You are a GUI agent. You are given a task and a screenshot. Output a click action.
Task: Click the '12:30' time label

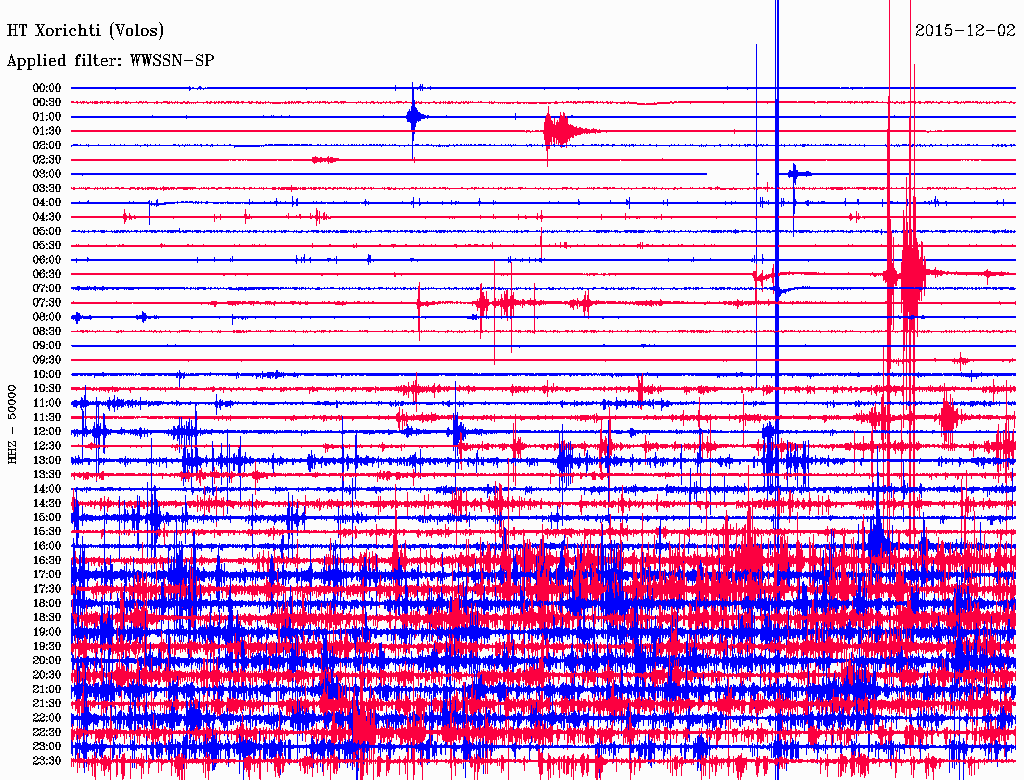[x=47, y=446]
